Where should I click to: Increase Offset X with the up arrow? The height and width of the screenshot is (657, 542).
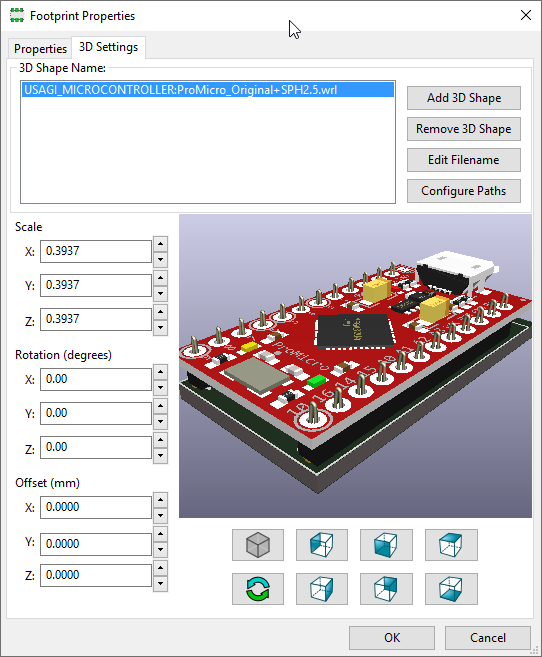160,500
